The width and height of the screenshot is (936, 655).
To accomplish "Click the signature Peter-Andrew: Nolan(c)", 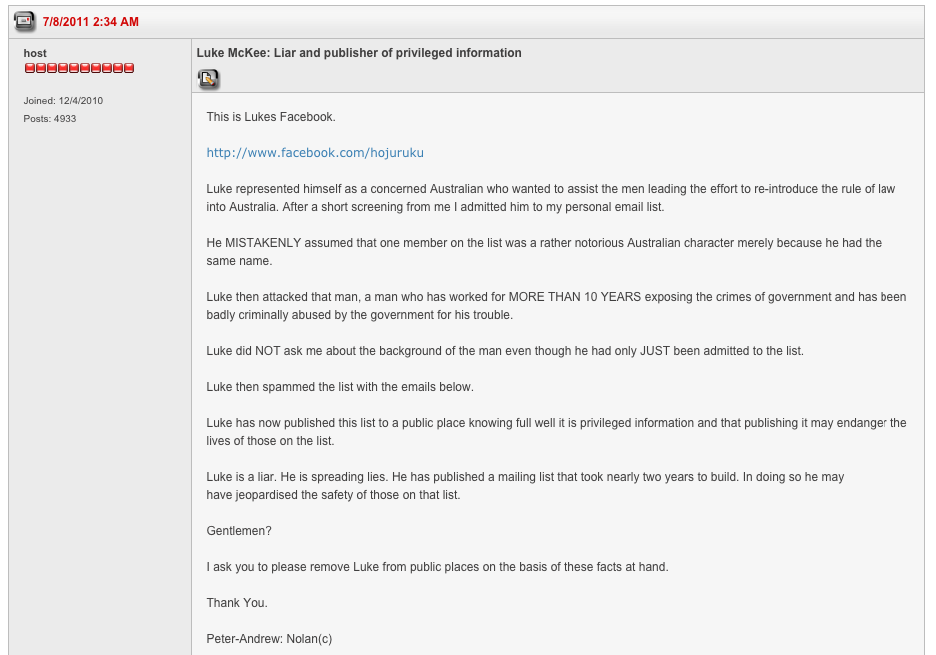I will point(269,639).
